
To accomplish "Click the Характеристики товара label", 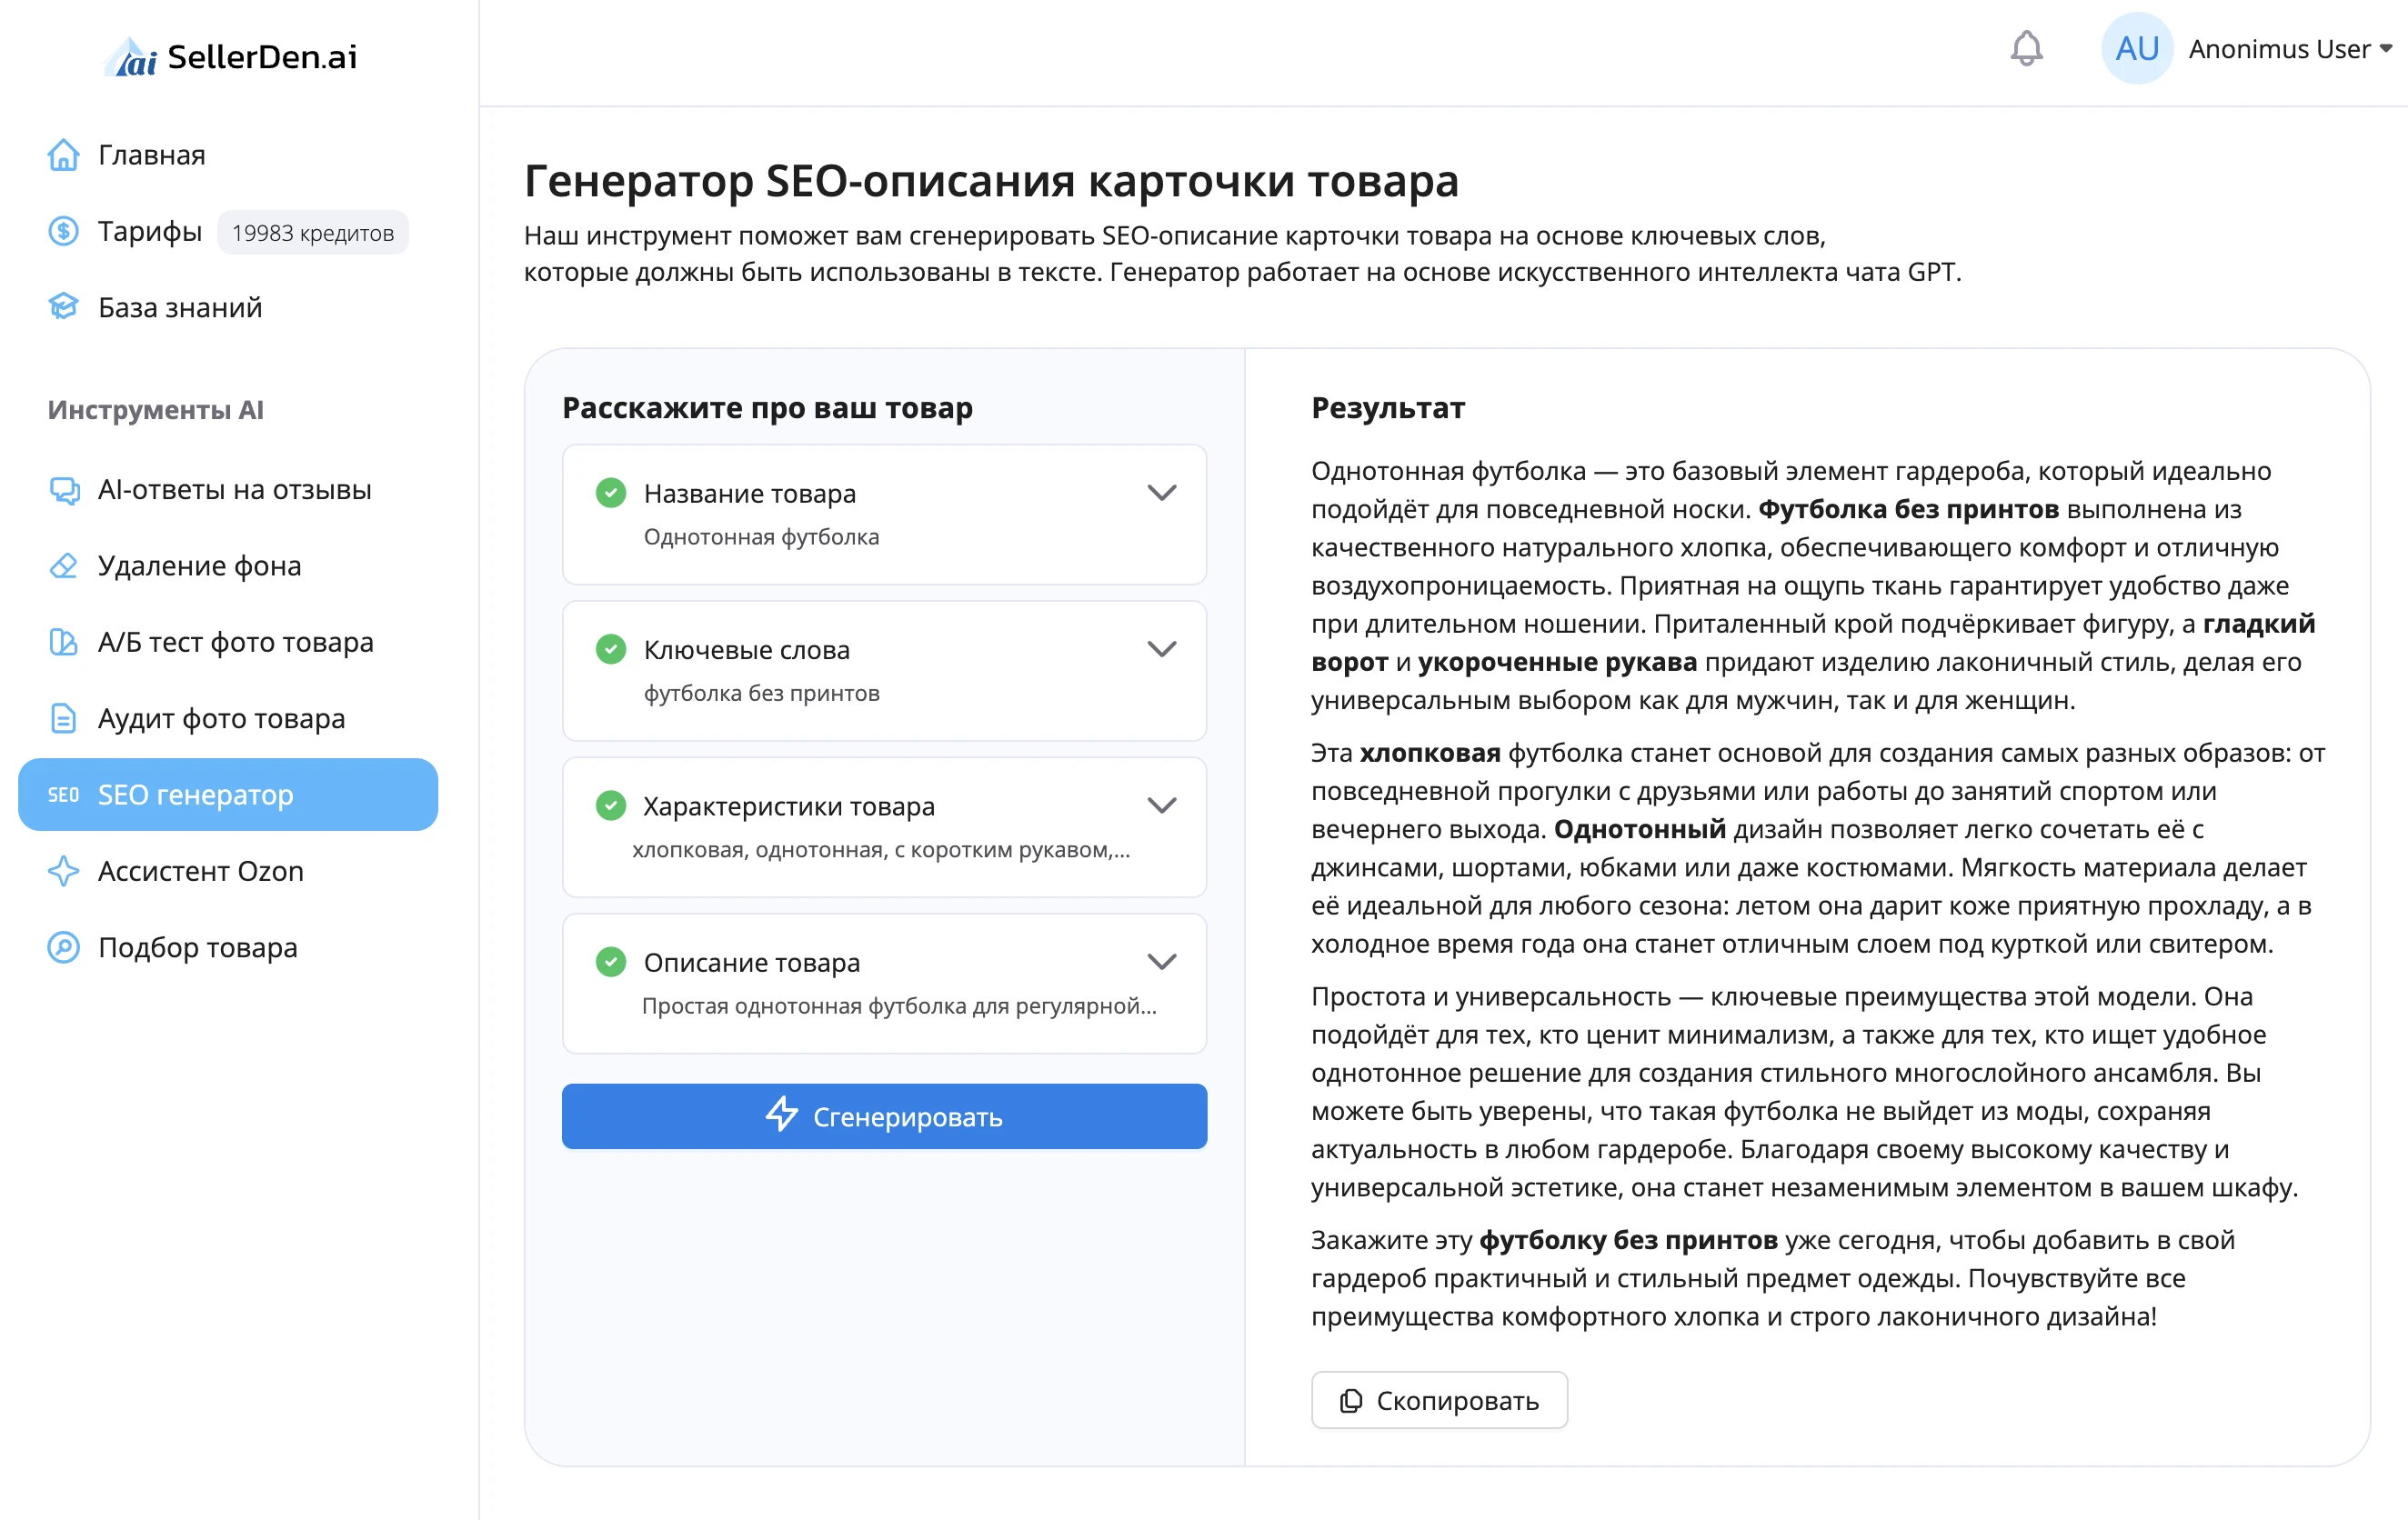I will tap(789, 806).
